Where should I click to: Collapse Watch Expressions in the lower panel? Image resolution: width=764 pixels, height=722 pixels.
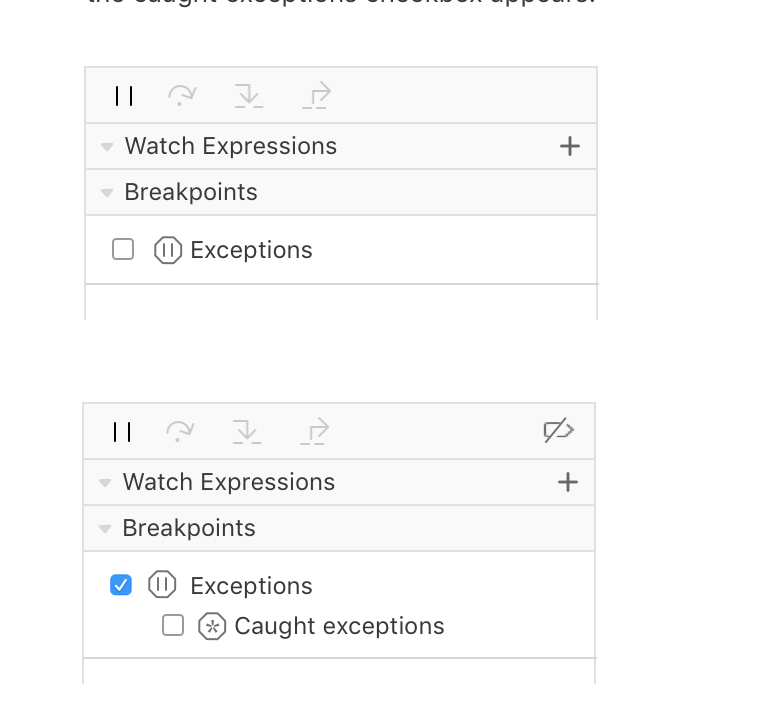[105, 483]
